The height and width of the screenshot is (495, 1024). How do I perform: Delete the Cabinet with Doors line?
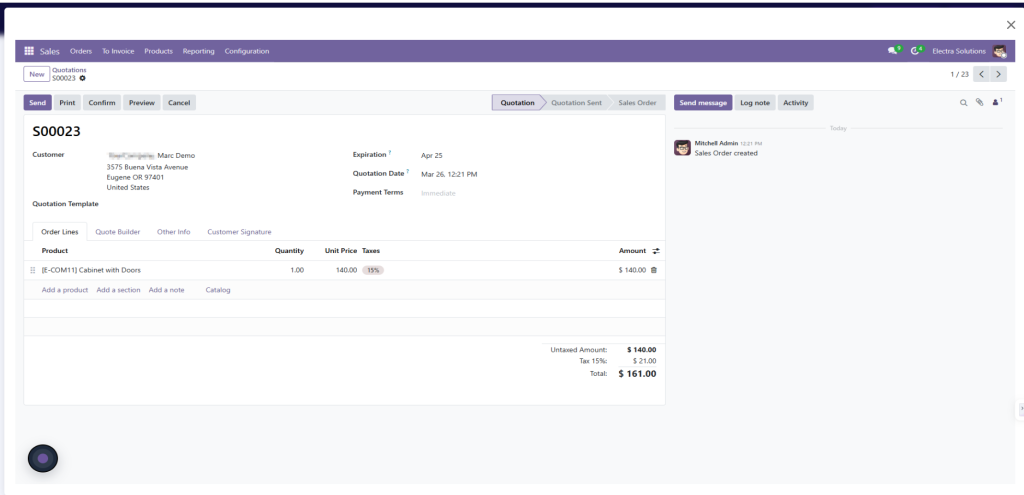654,270
